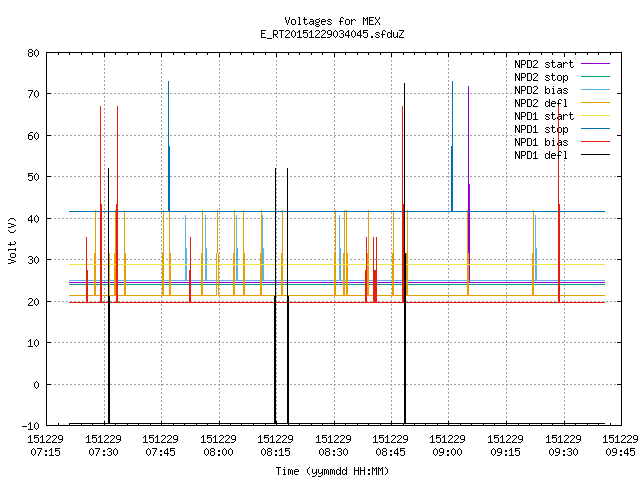Click the y-axis tick label 70
640x480 pixels.
[33, 94]
